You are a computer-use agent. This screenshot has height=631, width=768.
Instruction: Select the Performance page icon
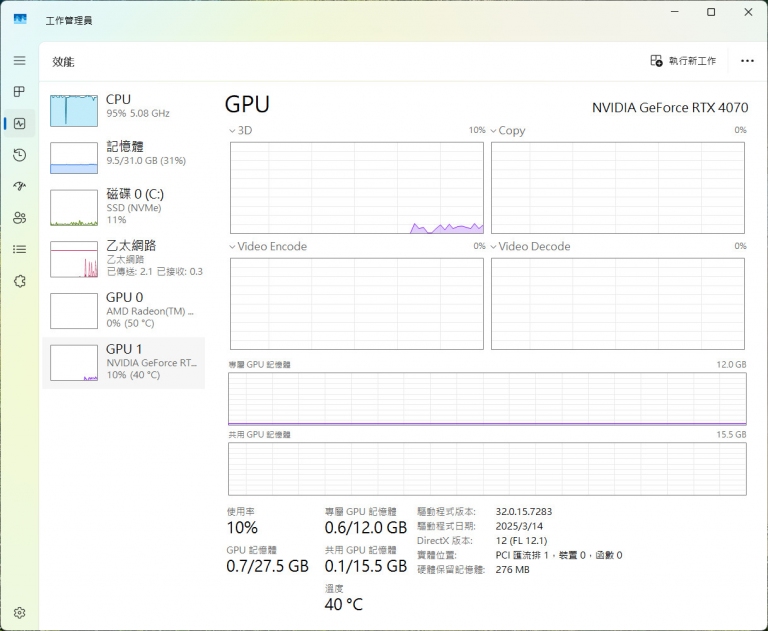click(x=19, y=124)
